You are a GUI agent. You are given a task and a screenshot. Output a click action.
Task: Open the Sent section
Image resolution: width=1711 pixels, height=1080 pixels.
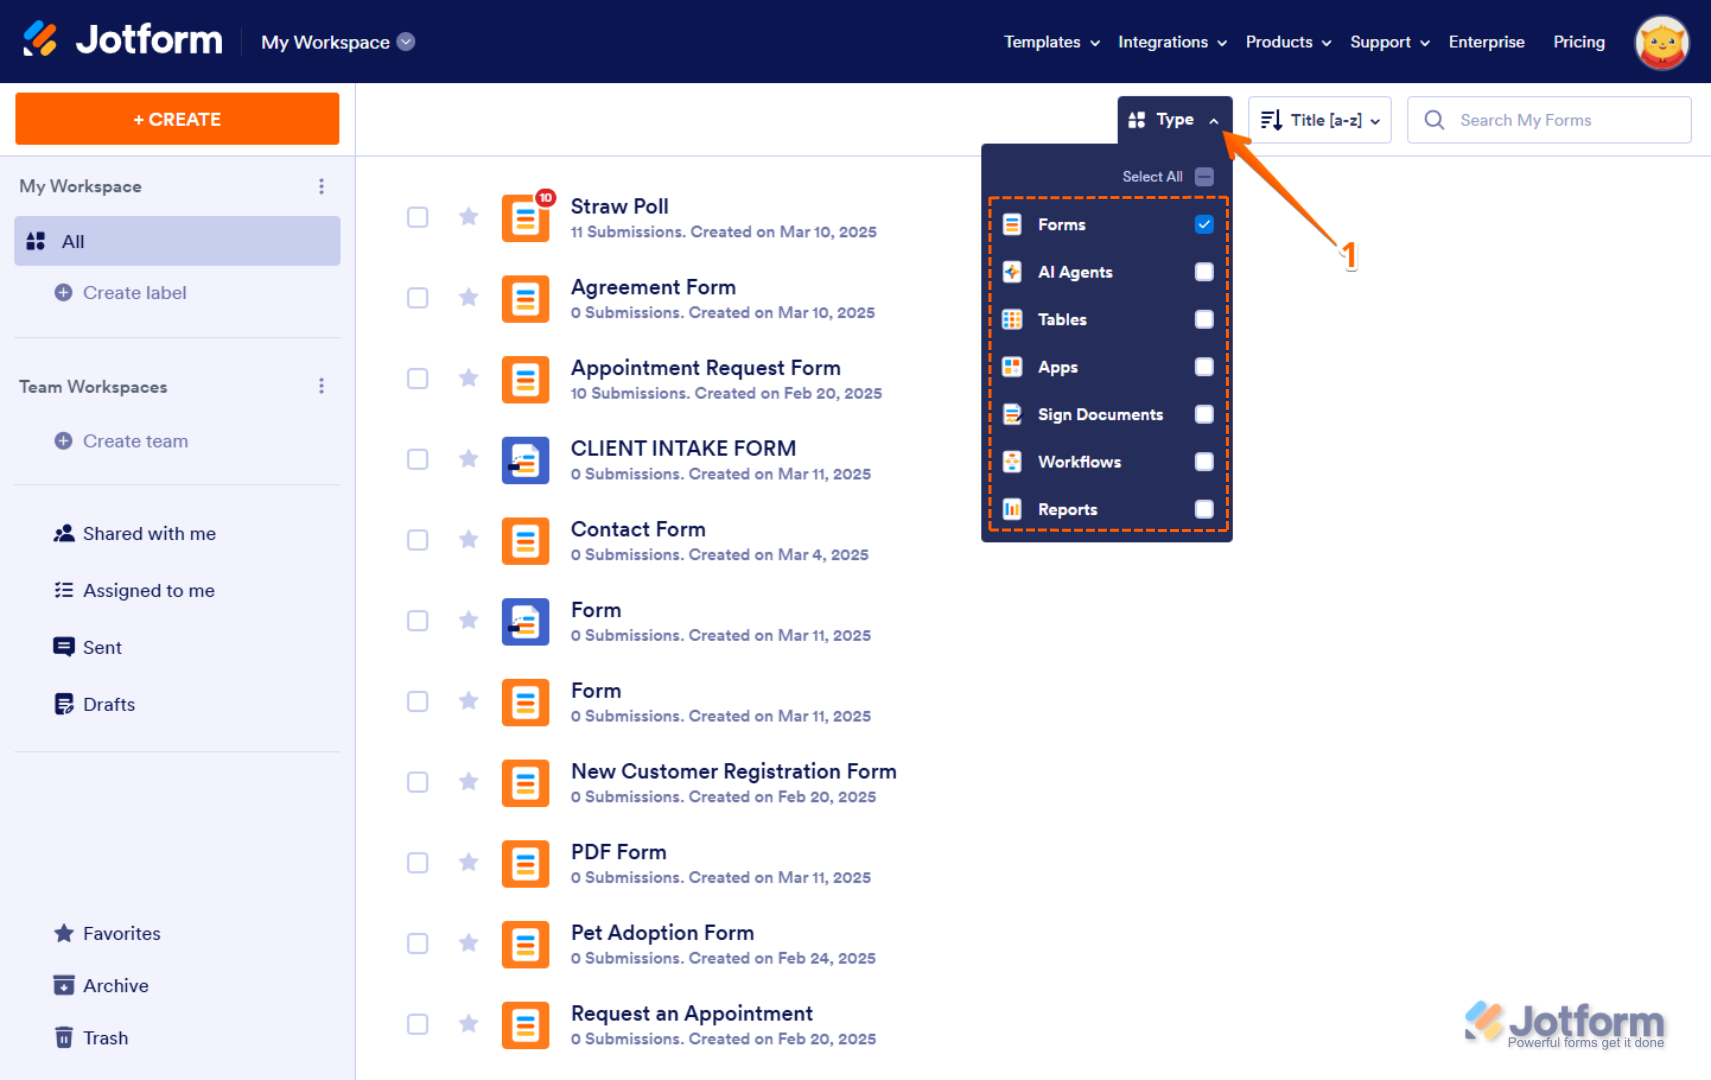88,648
